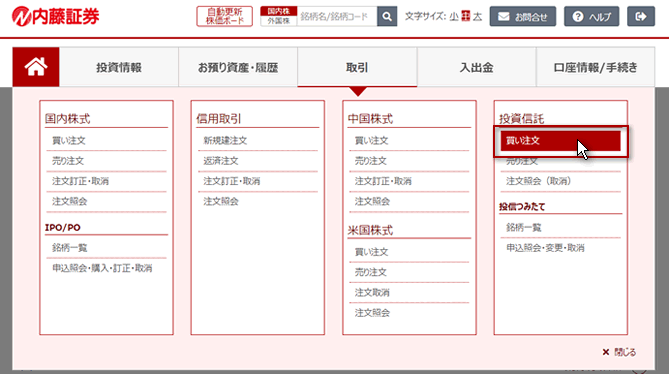Collapse the 取引 tab menu
The height and width of the screenshot is (374, 669).
(x=357, y=67)
